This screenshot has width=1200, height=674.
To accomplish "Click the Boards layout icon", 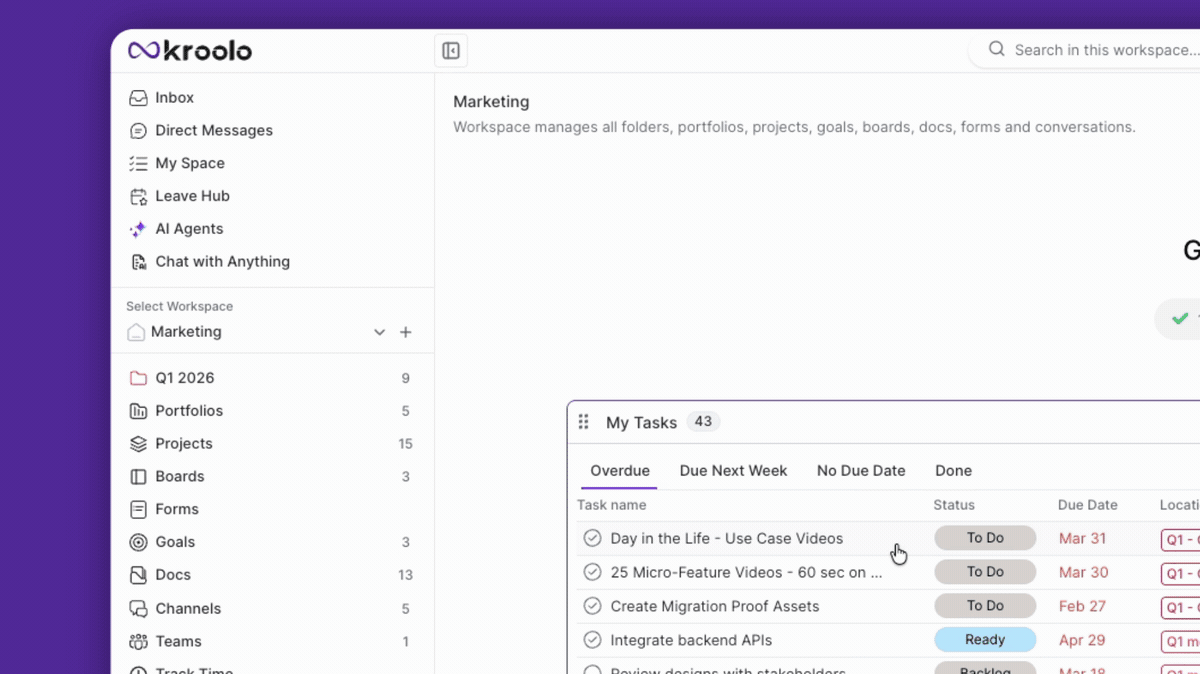I will coord(138,477).
